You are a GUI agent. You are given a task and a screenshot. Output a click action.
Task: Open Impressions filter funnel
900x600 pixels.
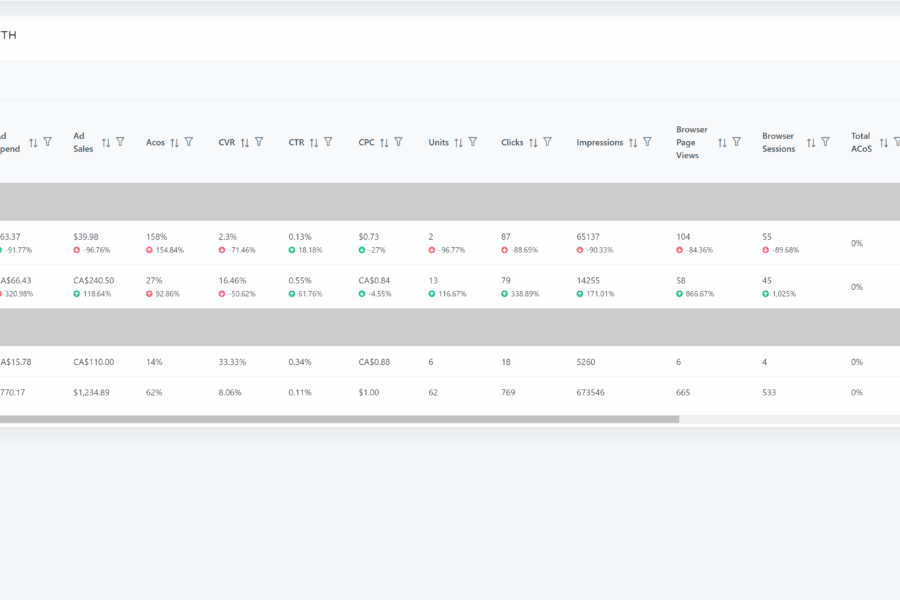pyautogui.click(x=647, y=142)
